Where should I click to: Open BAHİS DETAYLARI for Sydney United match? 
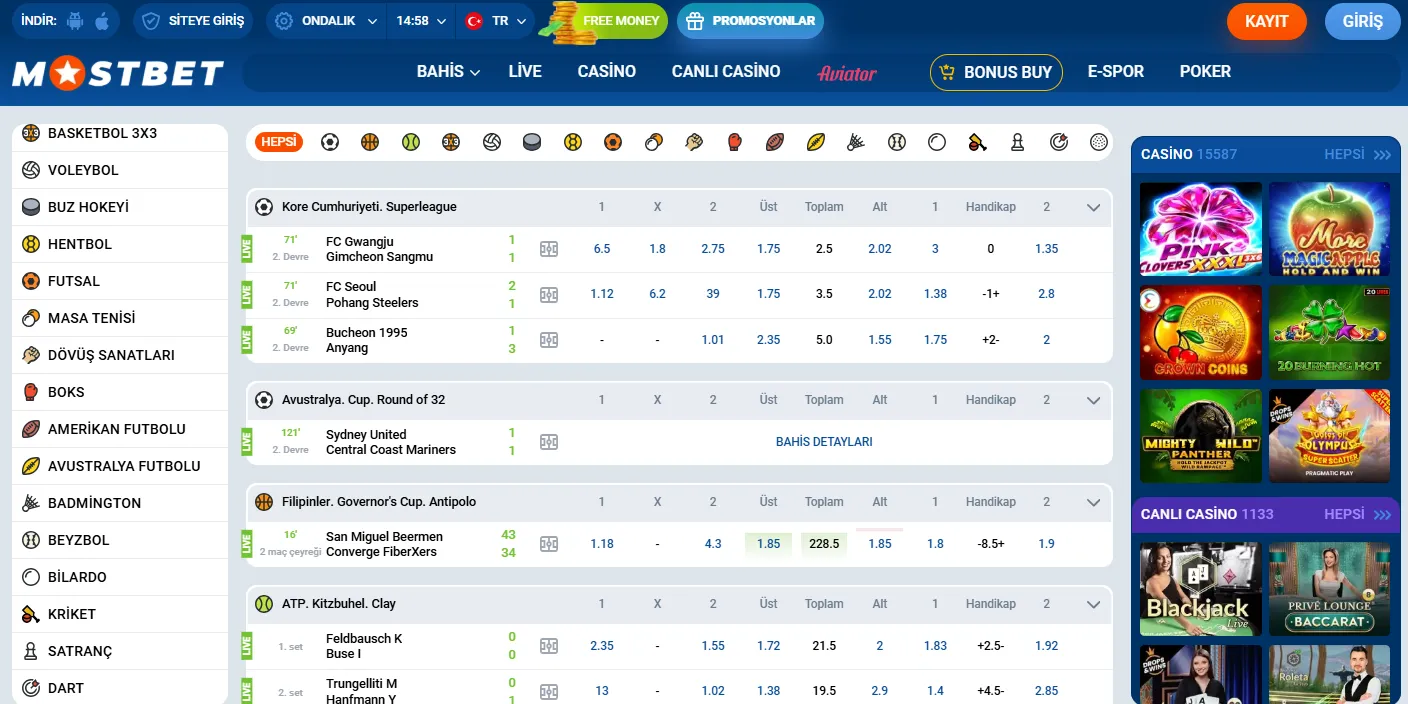pyautogui.click(x=824, y=441)
